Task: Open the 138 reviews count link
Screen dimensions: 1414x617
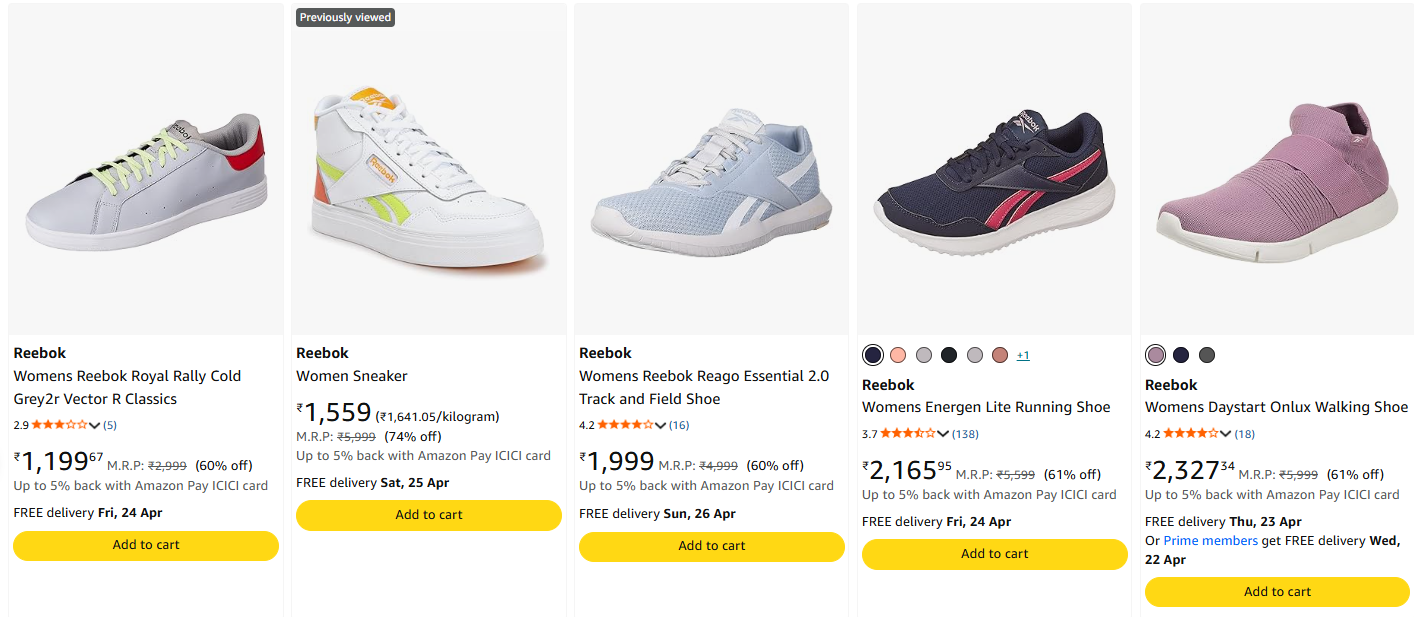Action: (965, 434)
